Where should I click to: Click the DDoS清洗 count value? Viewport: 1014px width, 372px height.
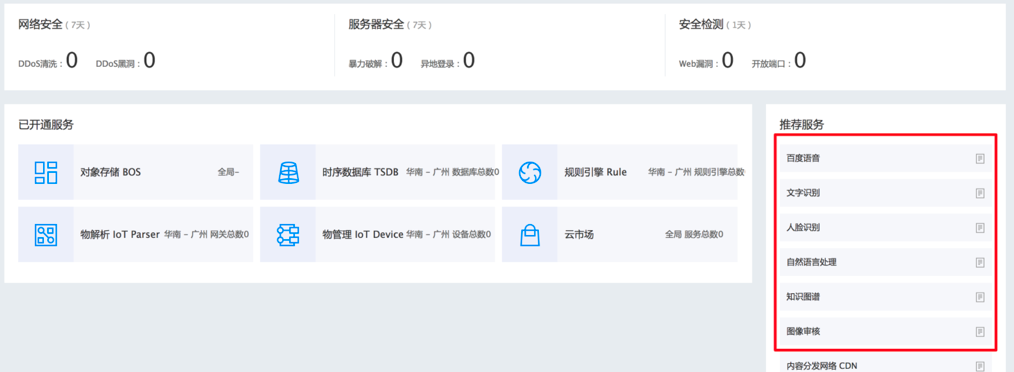click(71, 61)
